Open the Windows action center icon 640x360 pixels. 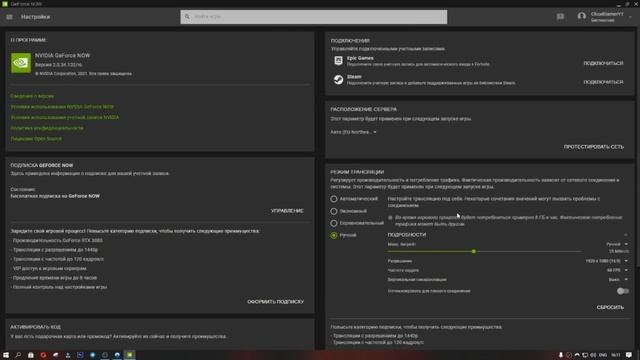[x=629, y=355]
